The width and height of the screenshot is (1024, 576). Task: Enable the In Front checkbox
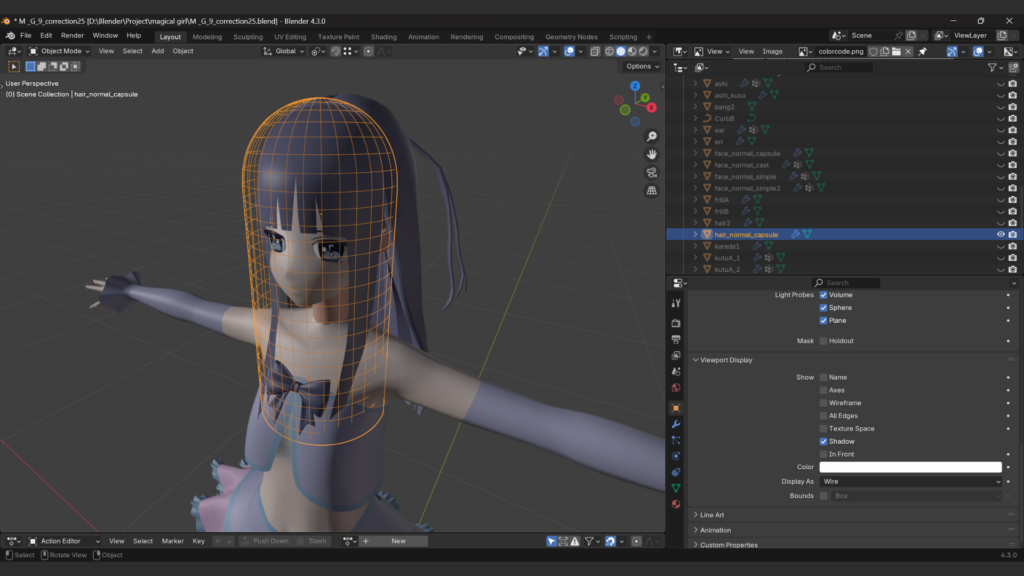824,454
